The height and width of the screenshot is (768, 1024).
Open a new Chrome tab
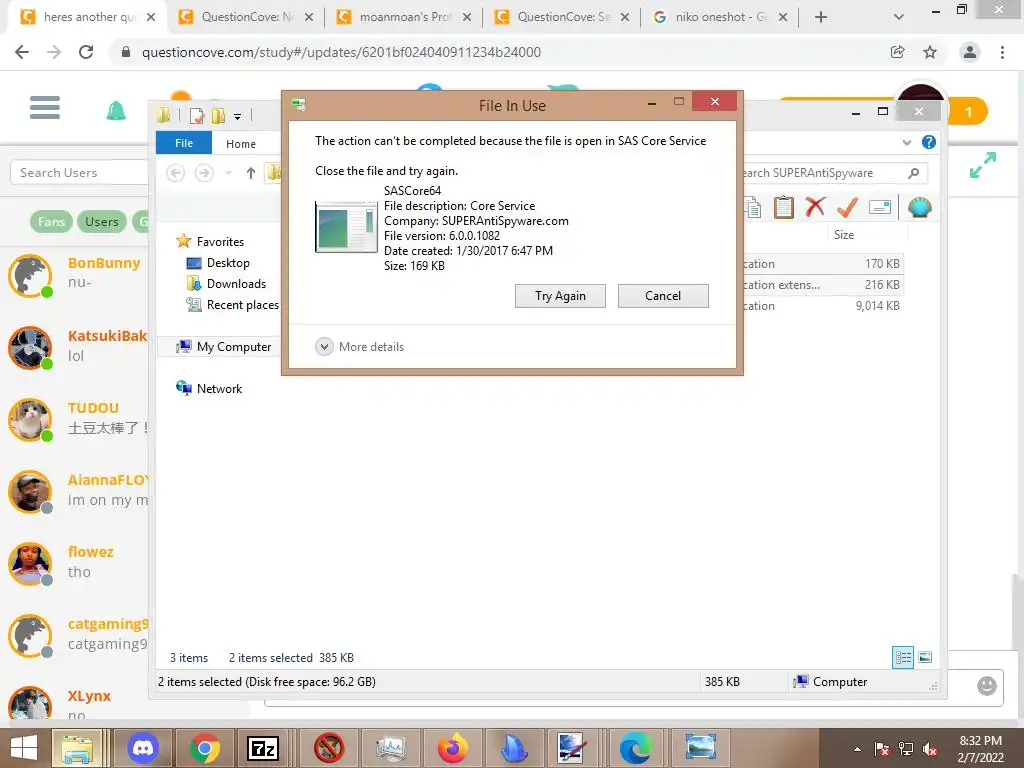coord(821,17)
